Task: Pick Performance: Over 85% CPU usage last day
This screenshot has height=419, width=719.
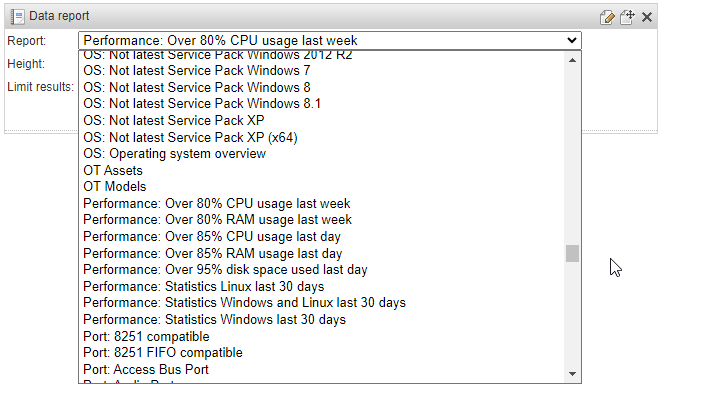Action: pos(322,237)
